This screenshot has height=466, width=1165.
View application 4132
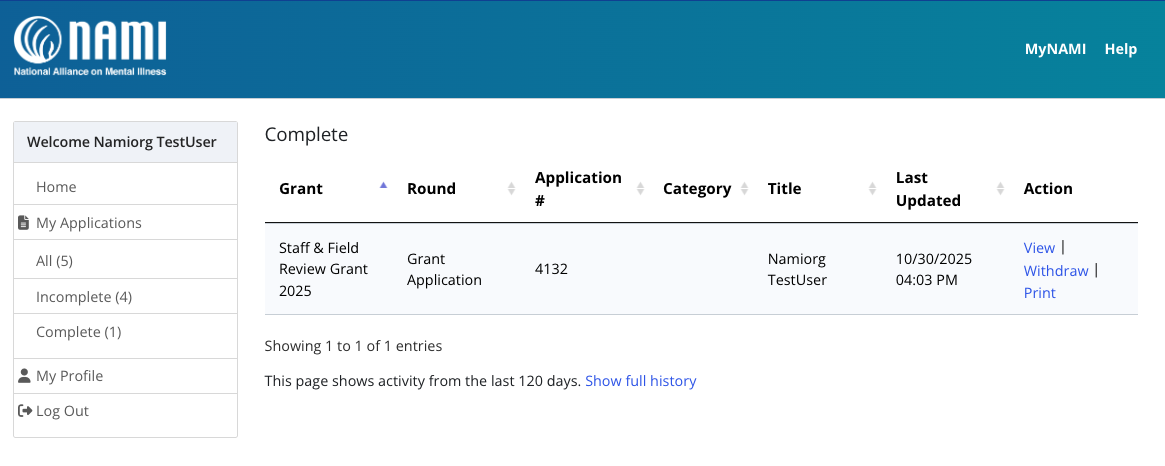(1039, 248)
